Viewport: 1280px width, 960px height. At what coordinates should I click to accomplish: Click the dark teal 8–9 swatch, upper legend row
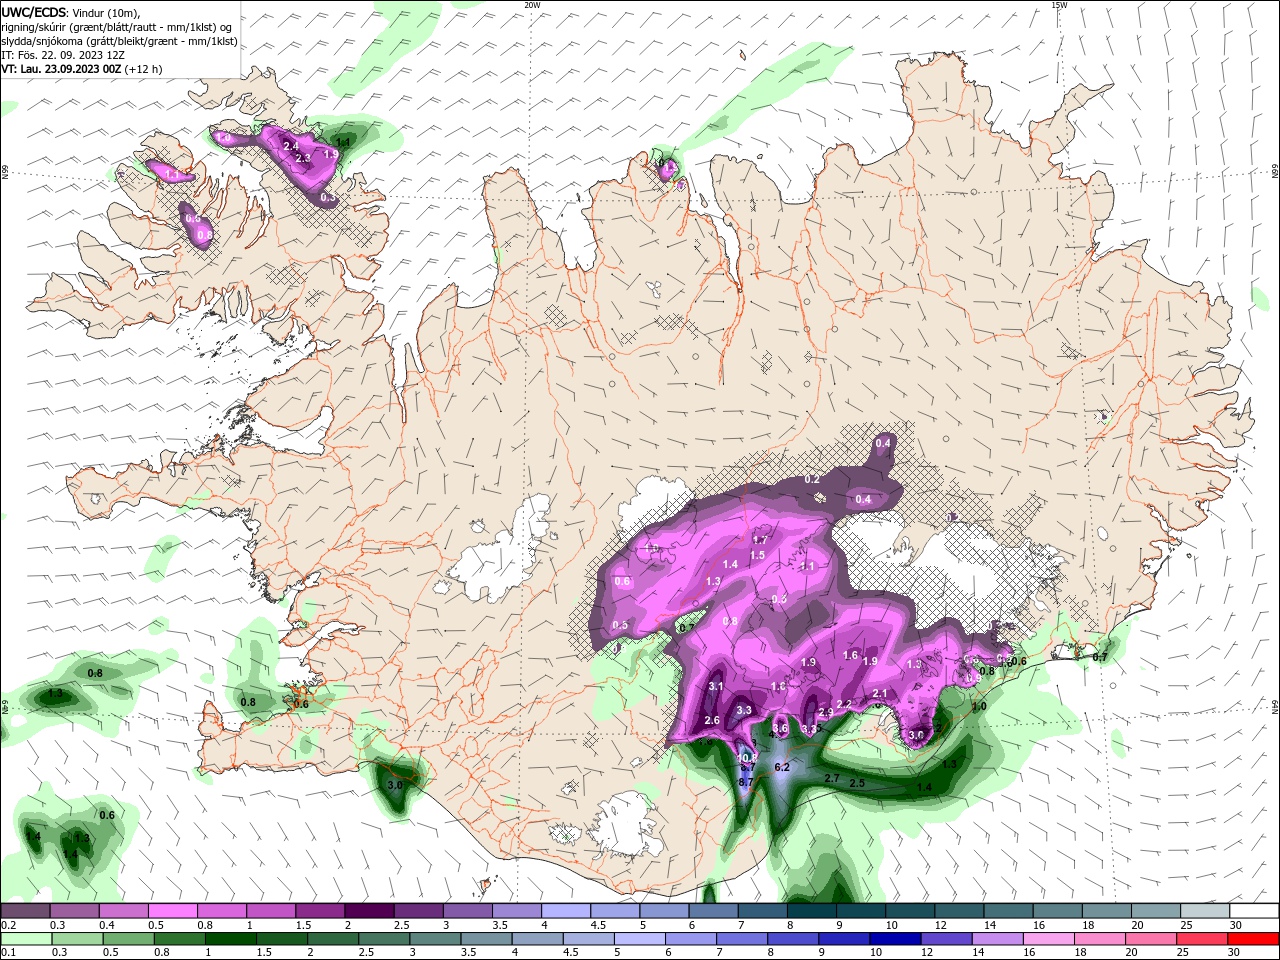click(811, 911)
